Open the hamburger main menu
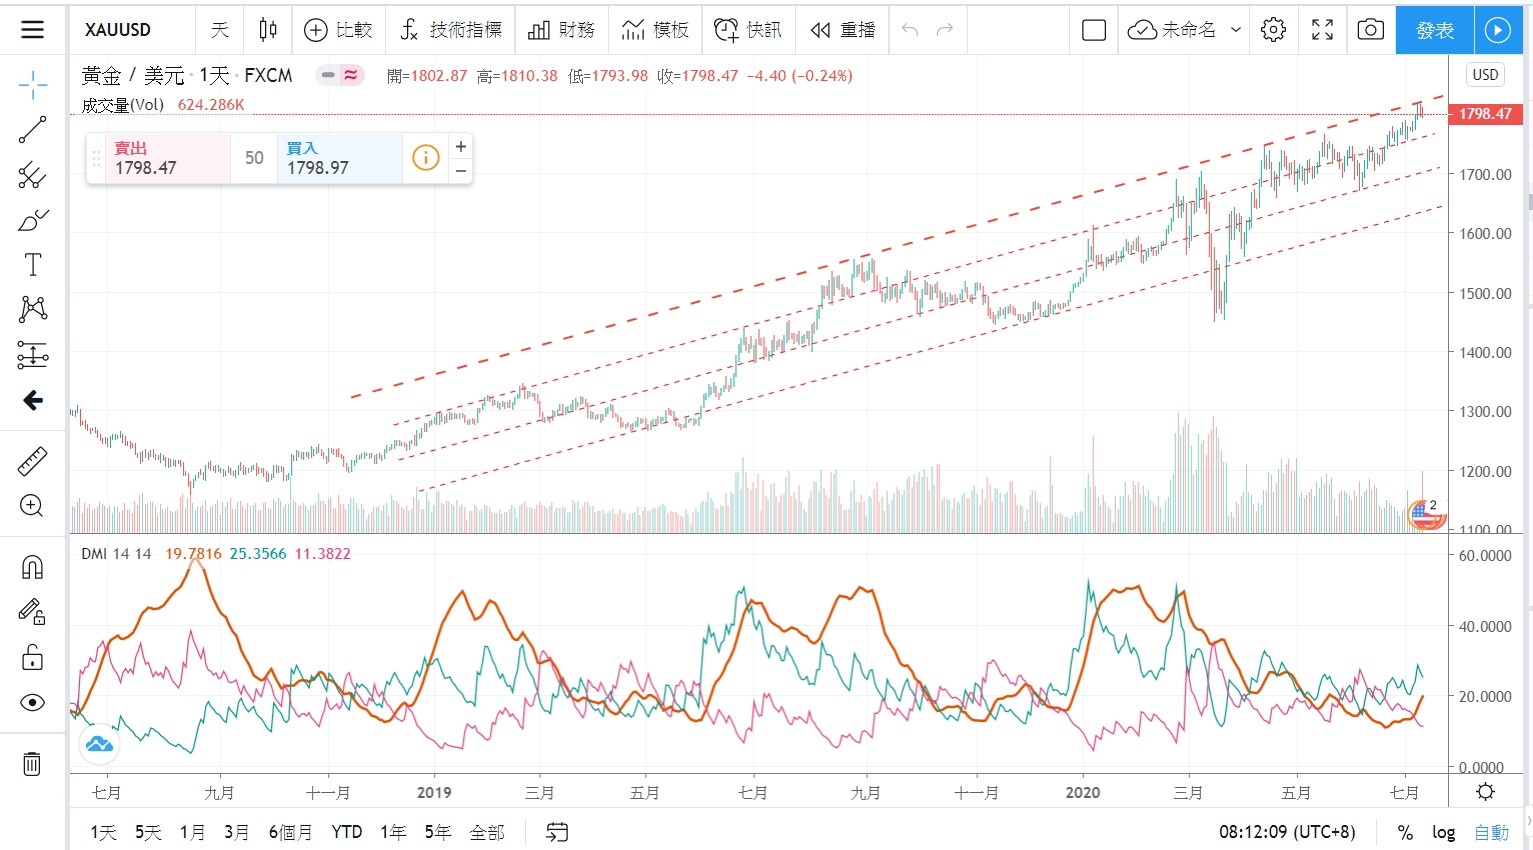Image resolution: width=1533 pixels, height=850 pixels. coord(32,29)
